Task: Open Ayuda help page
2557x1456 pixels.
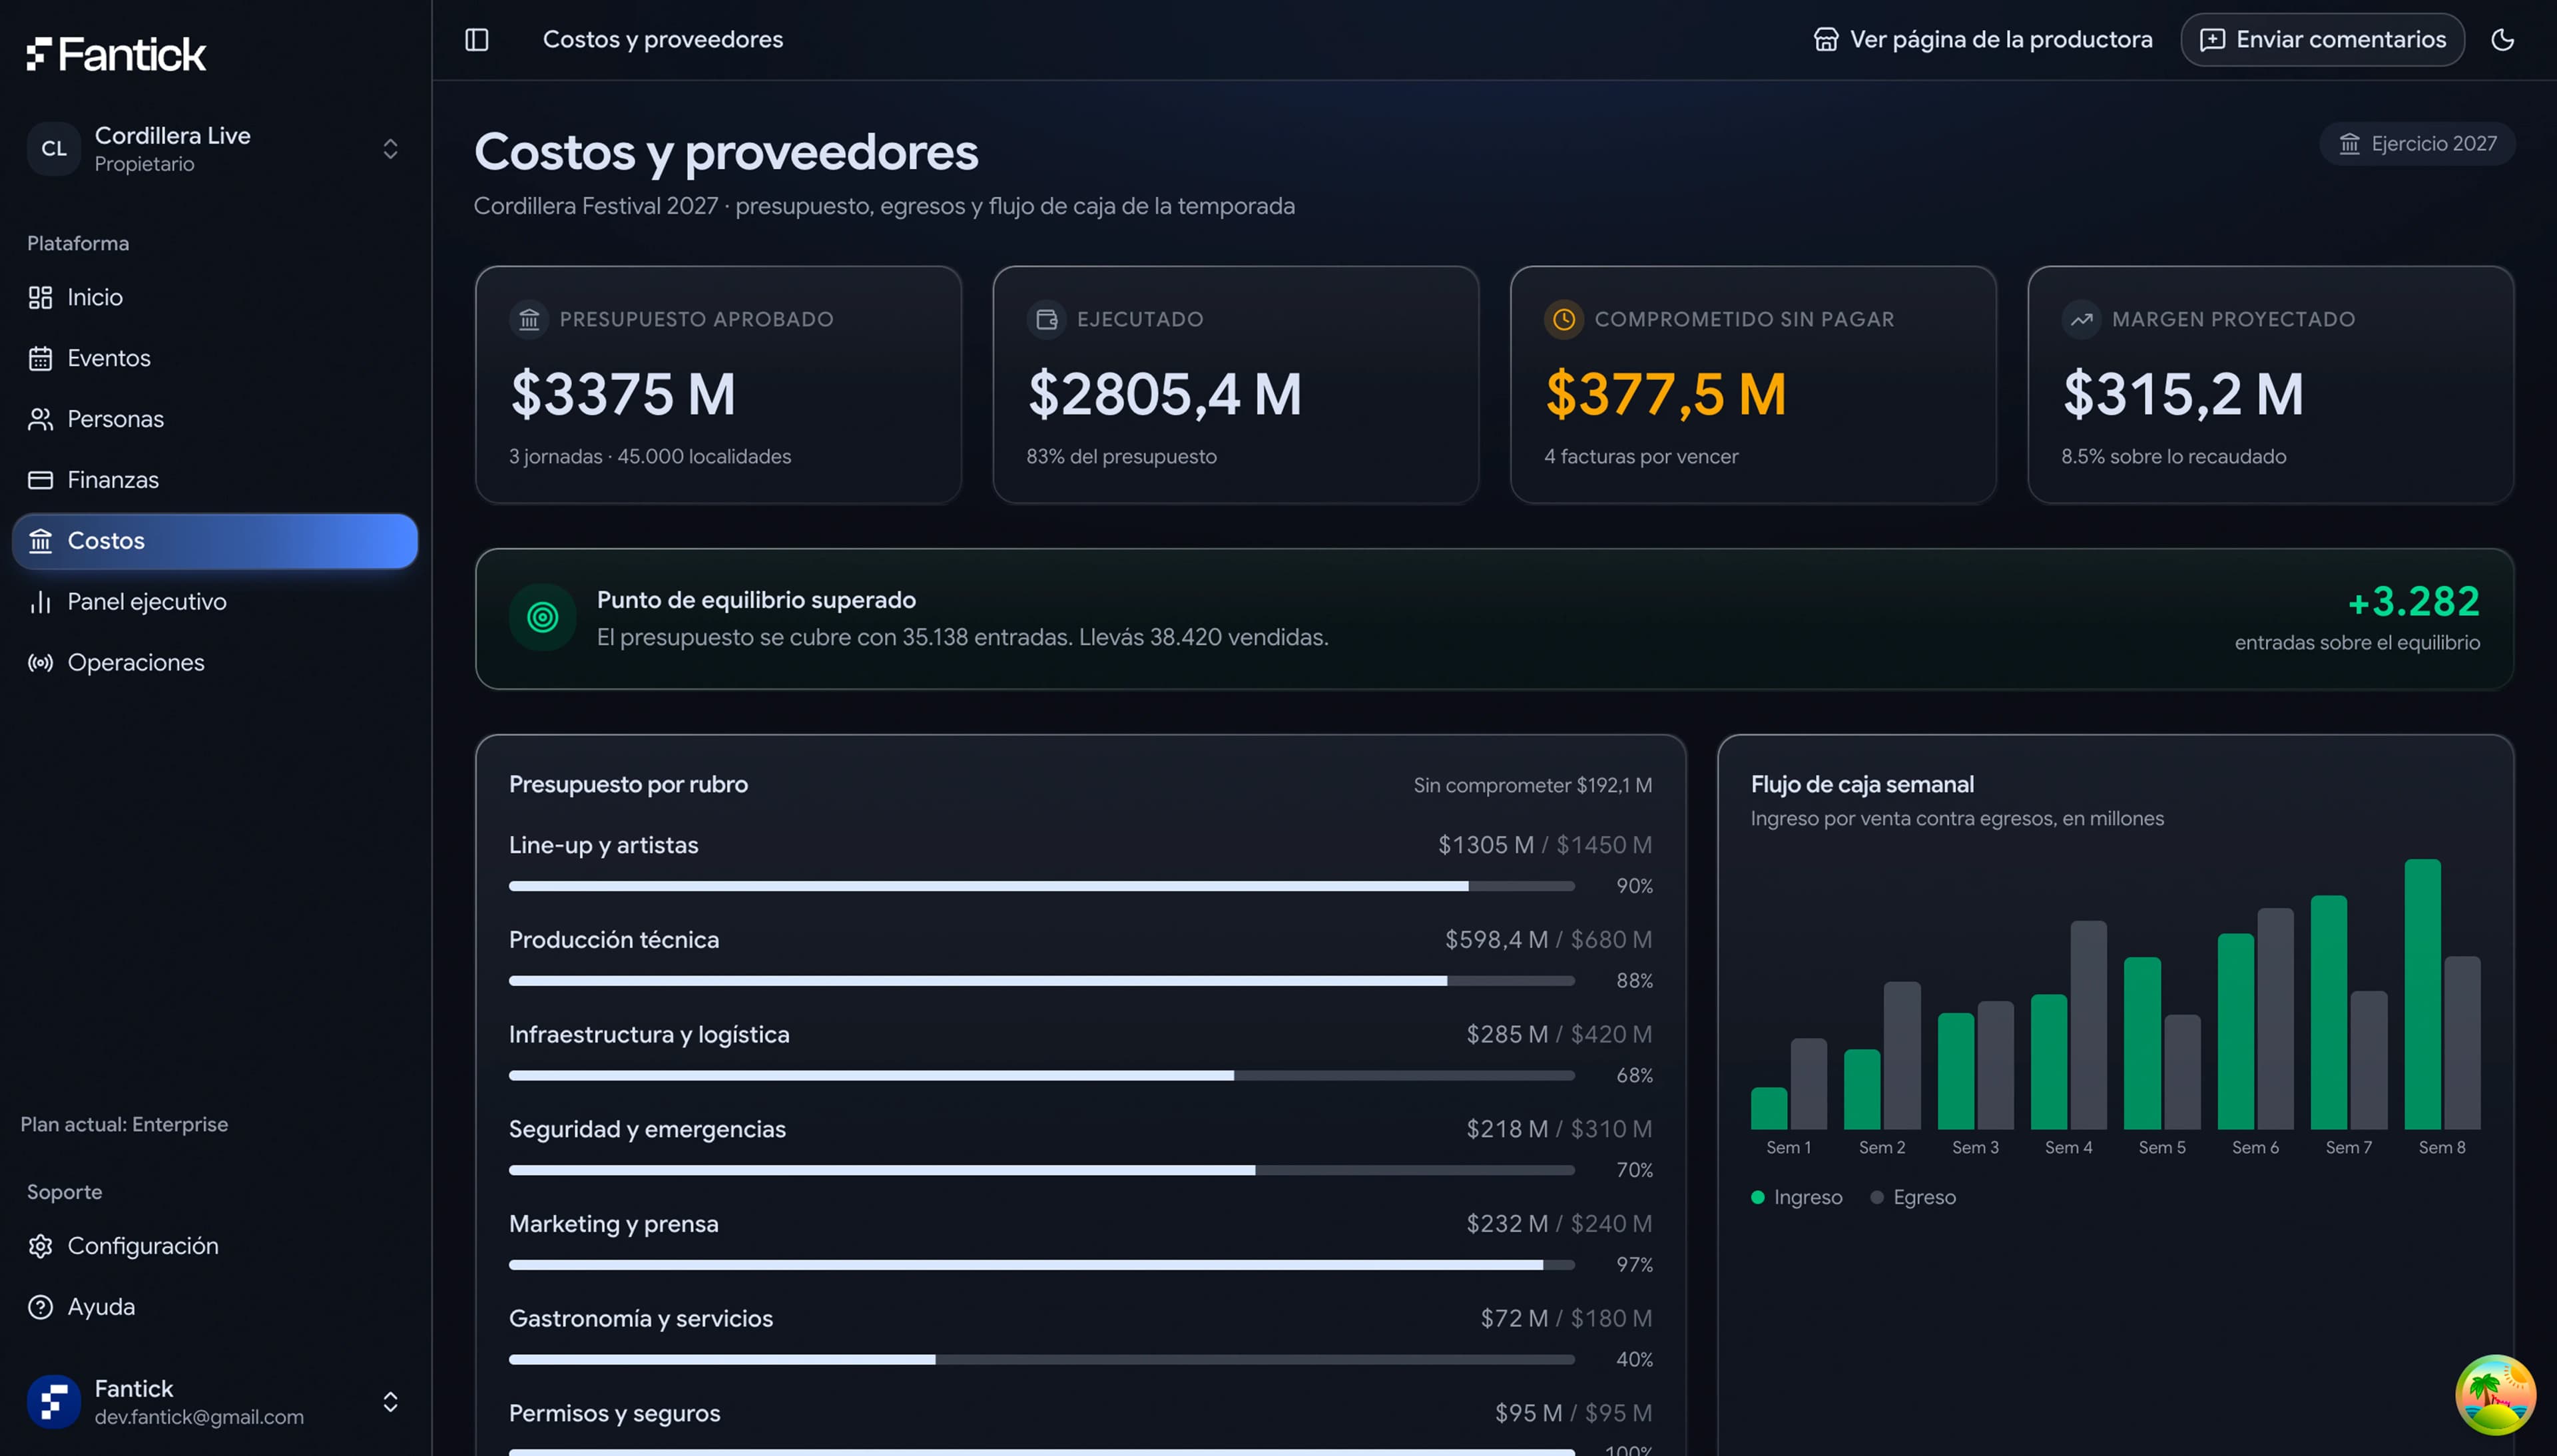Action: pos(215,1307)
